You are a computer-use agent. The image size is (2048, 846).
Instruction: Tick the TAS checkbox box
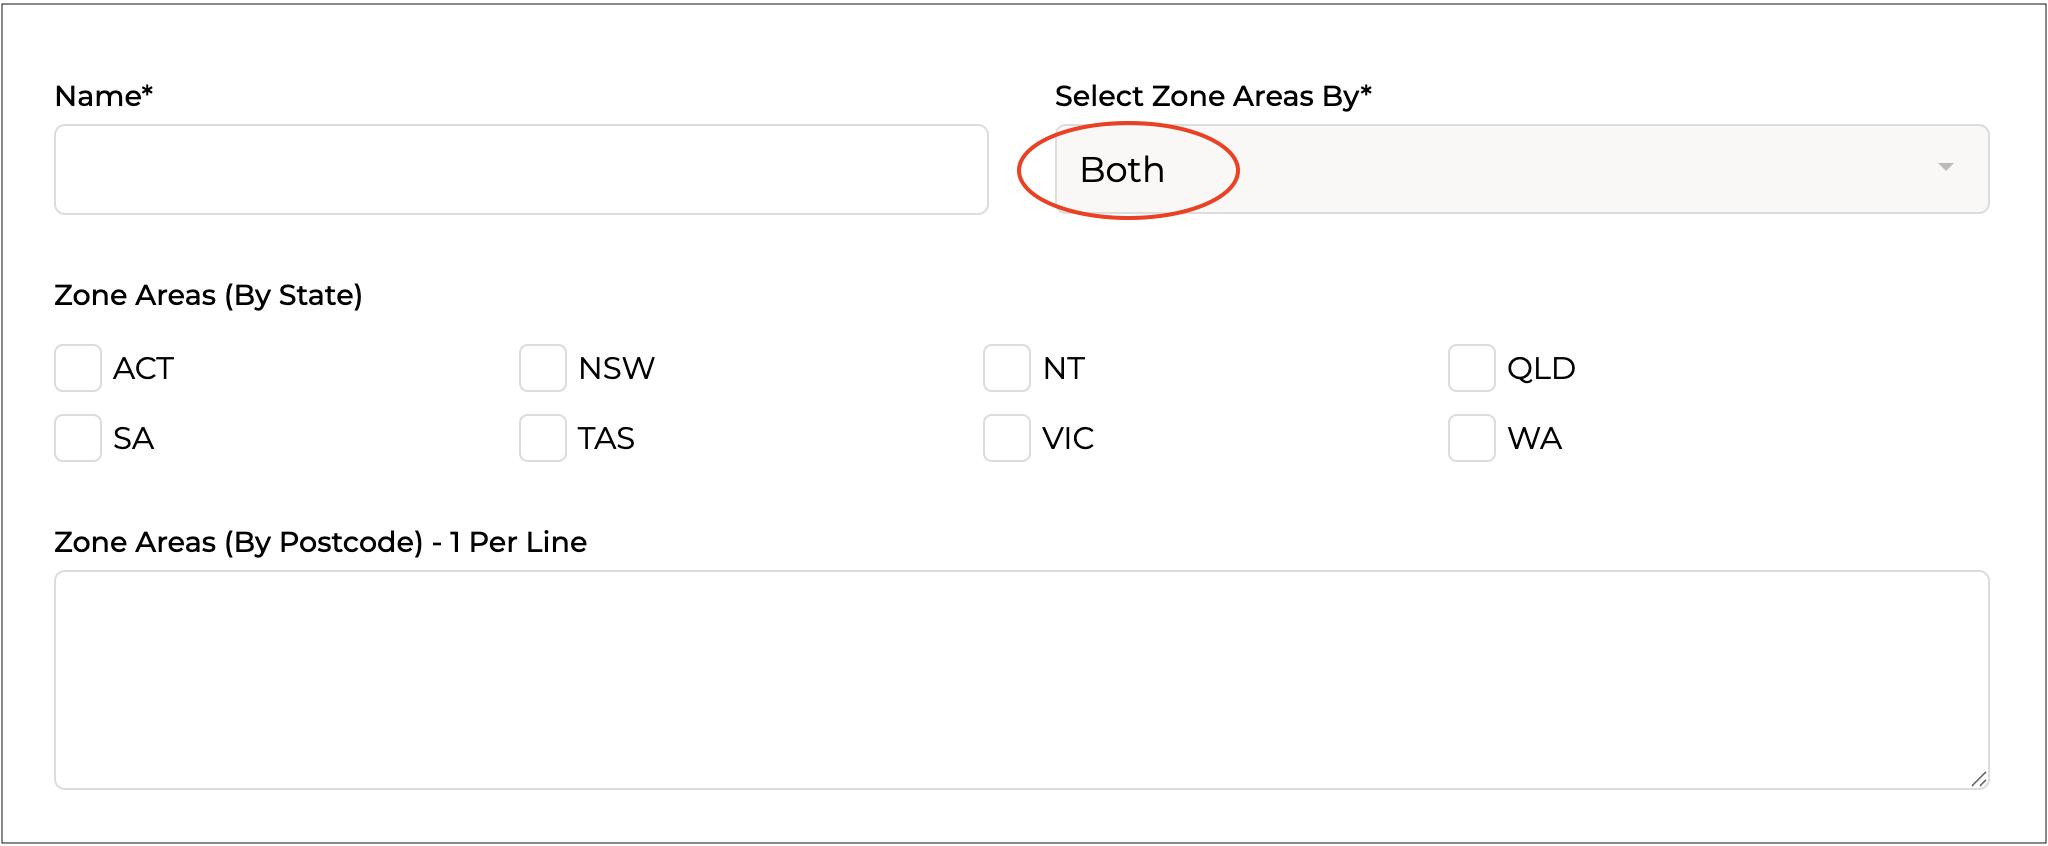[x=543, y=438]
